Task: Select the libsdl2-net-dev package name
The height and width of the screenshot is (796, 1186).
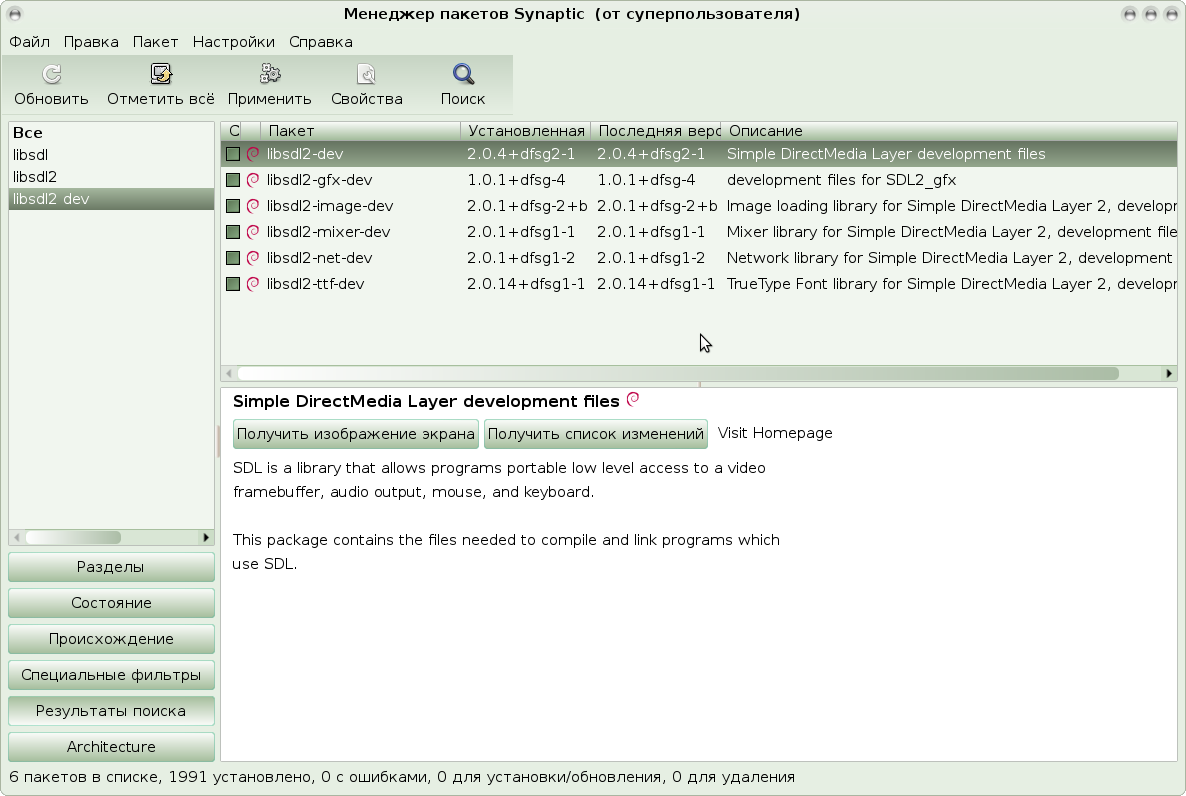Action: 319,258
